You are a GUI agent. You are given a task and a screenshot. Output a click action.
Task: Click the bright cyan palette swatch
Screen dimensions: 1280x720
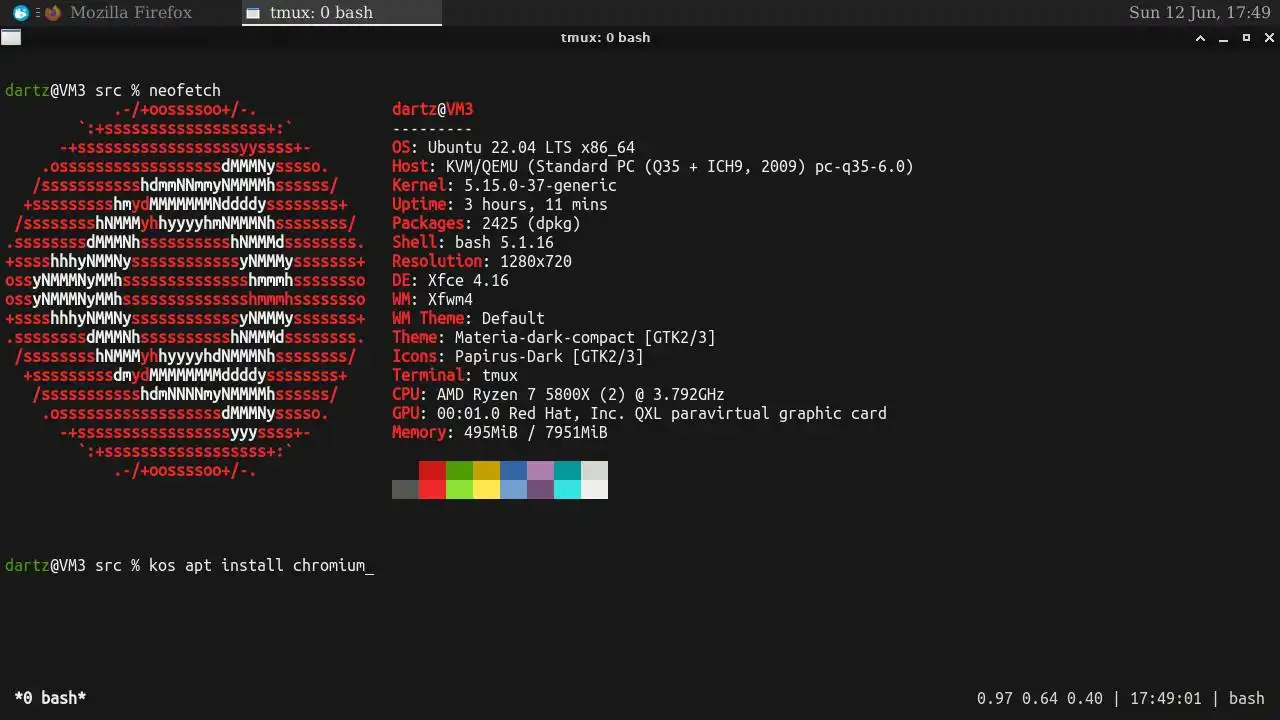click(x=567, y=490)
